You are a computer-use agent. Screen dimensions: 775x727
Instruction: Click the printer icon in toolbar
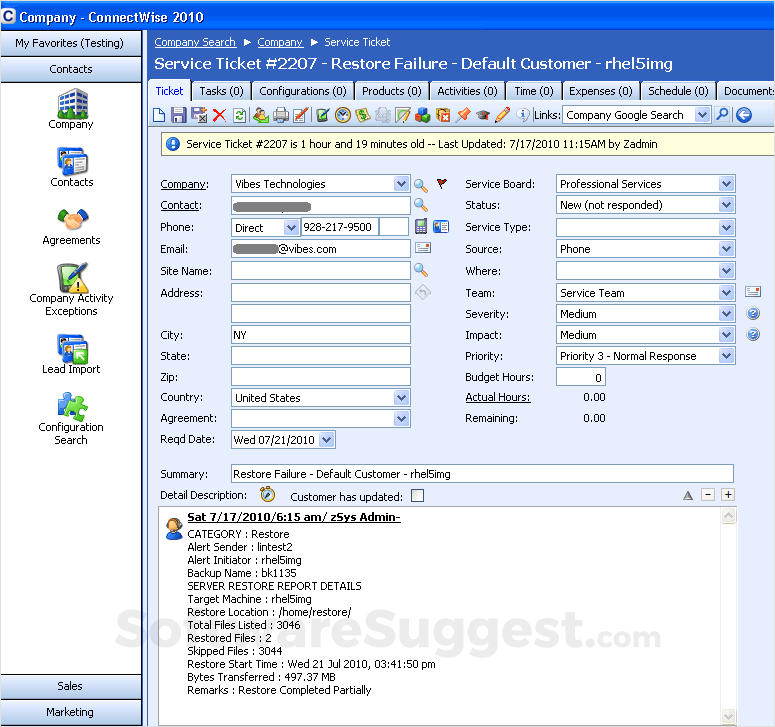(281, 115)
